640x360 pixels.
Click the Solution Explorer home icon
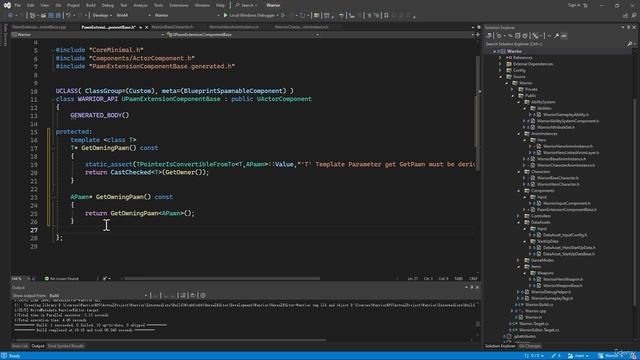[x=489, y=36]
